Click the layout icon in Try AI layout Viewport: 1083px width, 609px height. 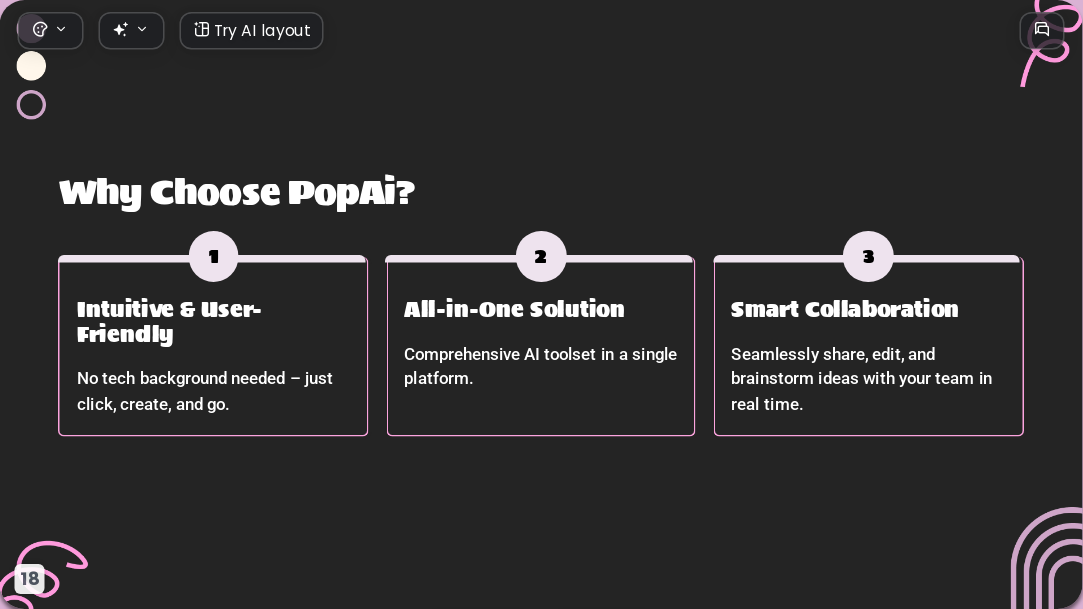coord(201,30)
